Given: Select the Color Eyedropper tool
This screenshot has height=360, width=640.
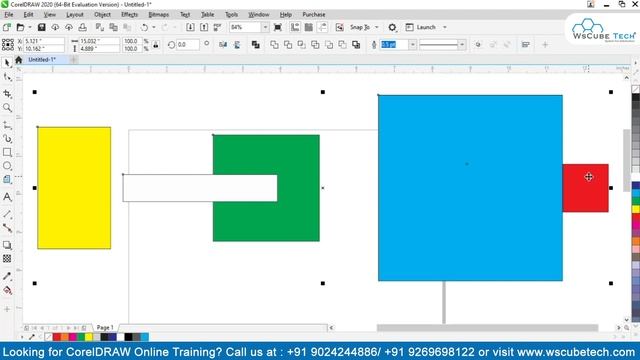Looking at the screenshot, I should click(x=7, y=276).
